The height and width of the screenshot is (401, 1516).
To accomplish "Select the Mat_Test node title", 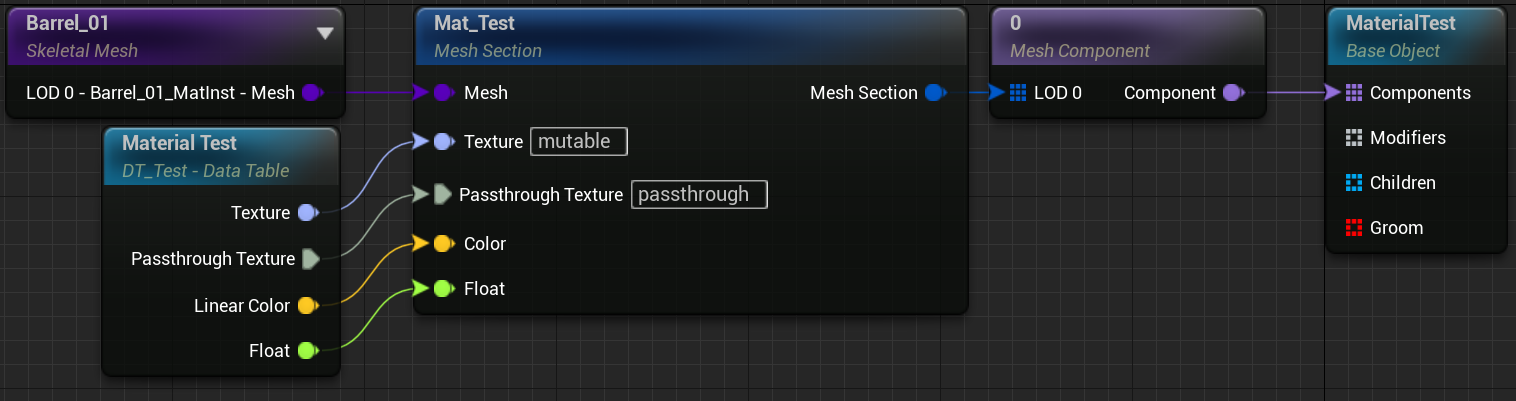I will click(x=475, y=23).
